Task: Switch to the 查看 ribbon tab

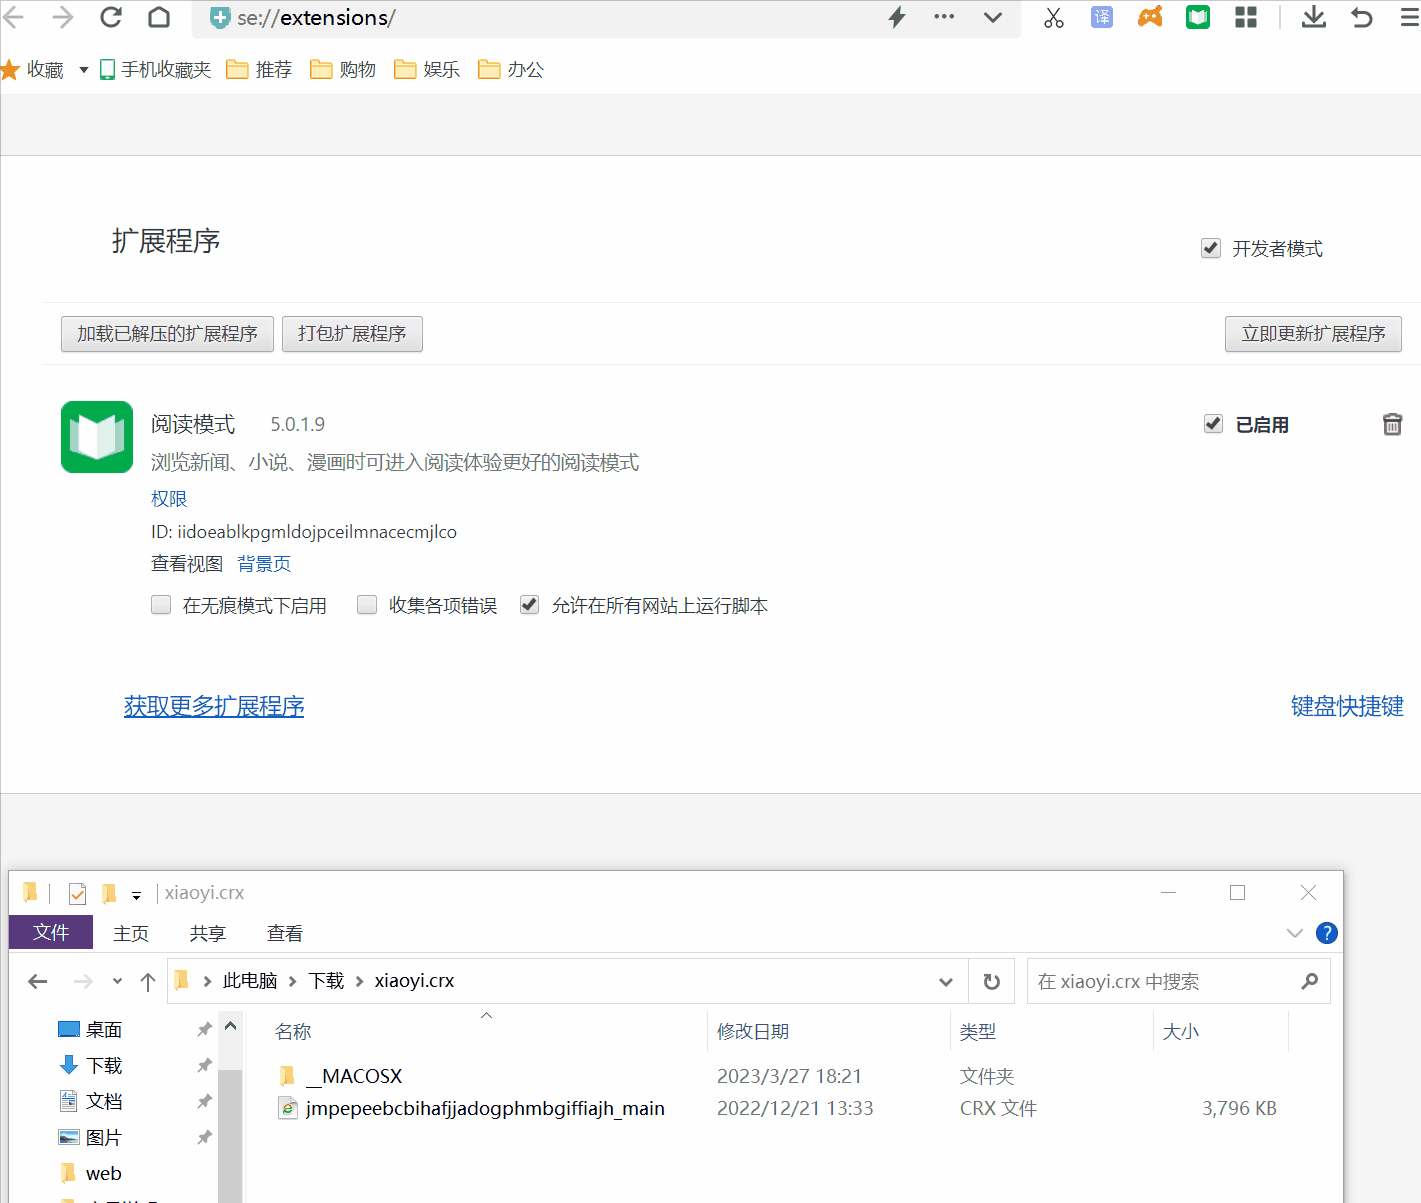Action: 285,933
